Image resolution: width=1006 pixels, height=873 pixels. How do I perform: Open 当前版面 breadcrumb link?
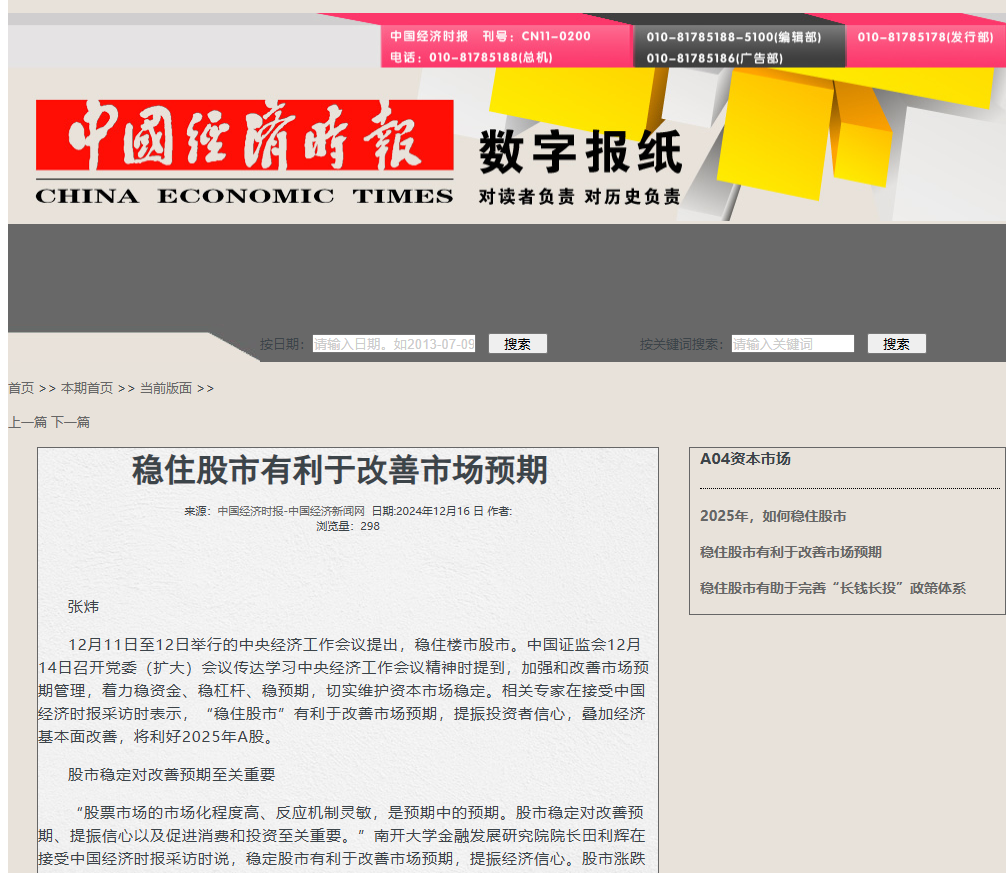pos(165,388)
